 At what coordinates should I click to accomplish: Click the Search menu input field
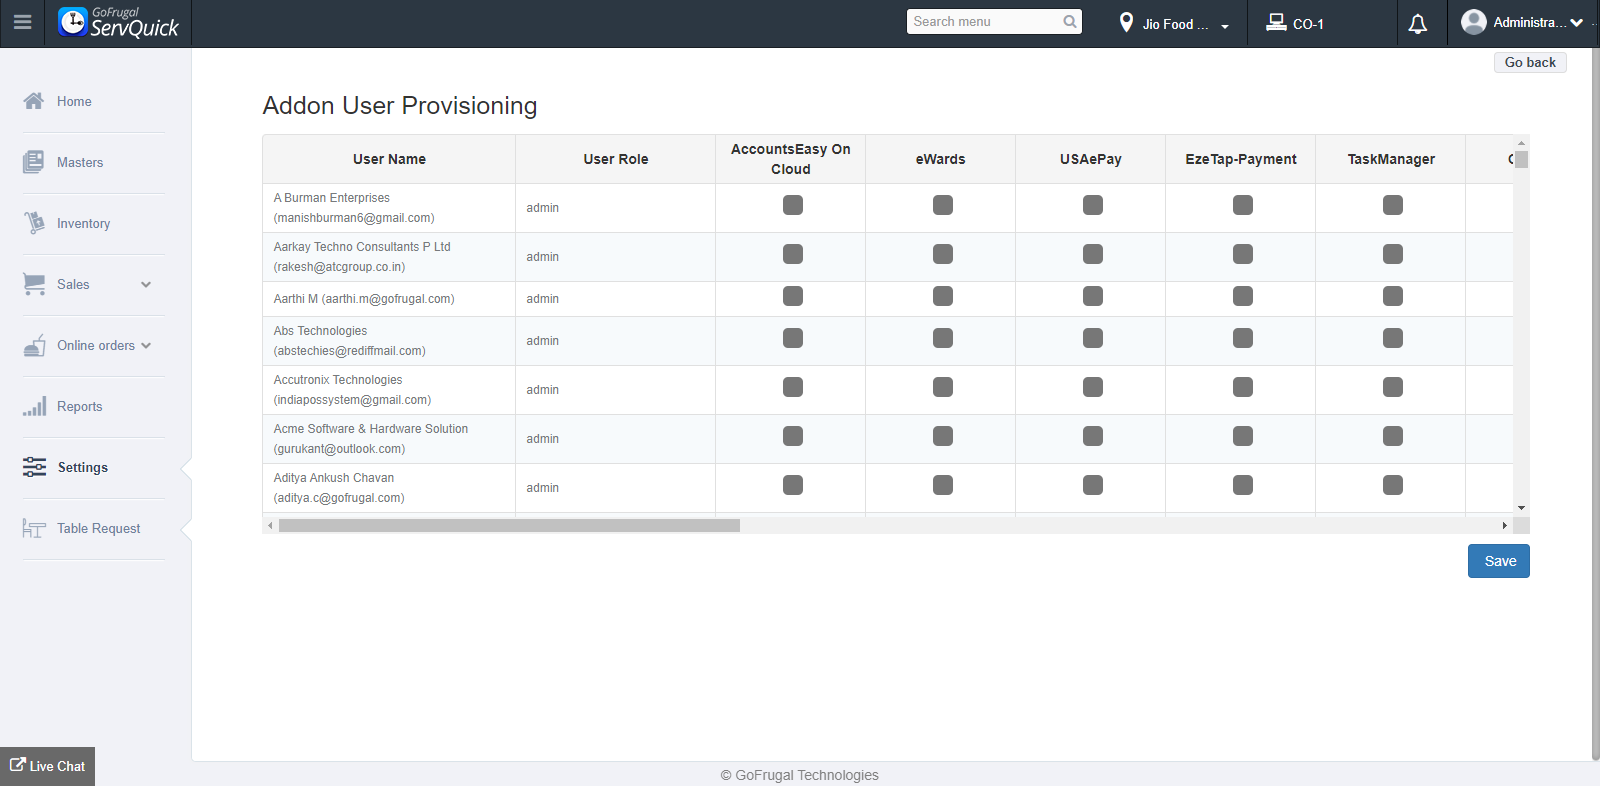pos(984,22)
